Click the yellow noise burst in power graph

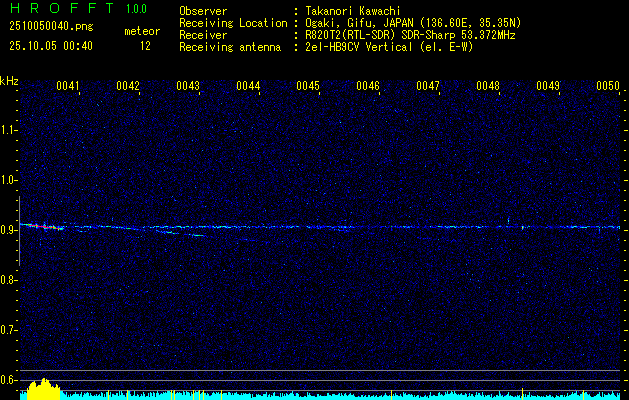42,389
